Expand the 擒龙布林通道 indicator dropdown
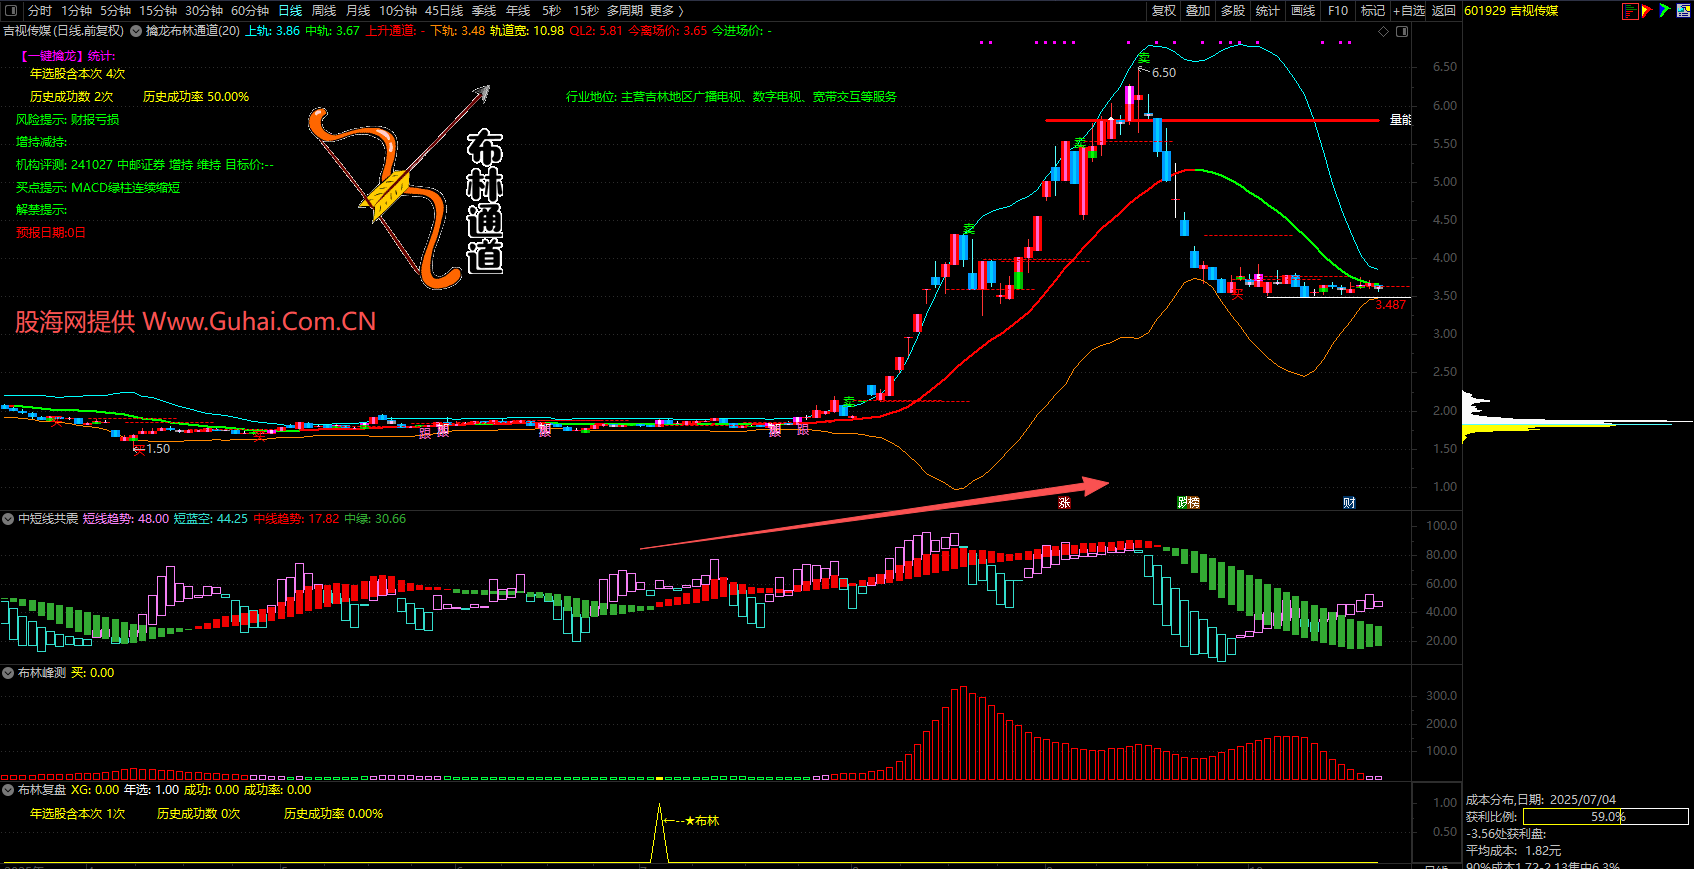This screenshot has width=1694, height=869. coord(136,31)
